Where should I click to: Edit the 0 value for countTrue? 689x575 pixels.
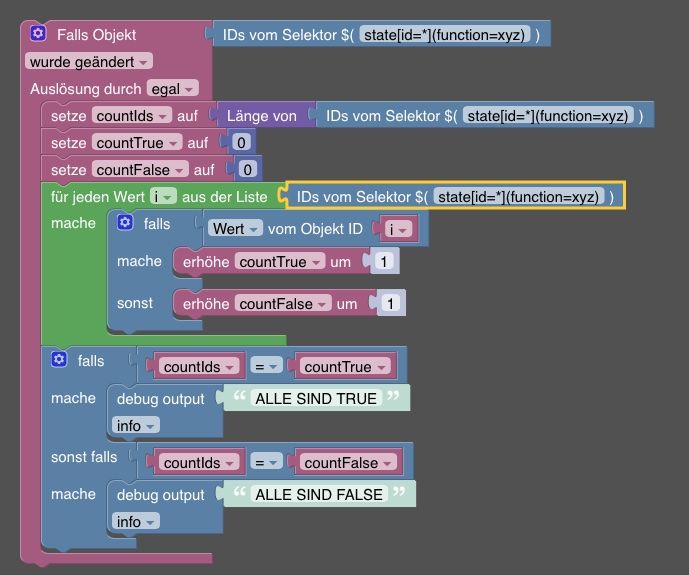click(241, 143)
